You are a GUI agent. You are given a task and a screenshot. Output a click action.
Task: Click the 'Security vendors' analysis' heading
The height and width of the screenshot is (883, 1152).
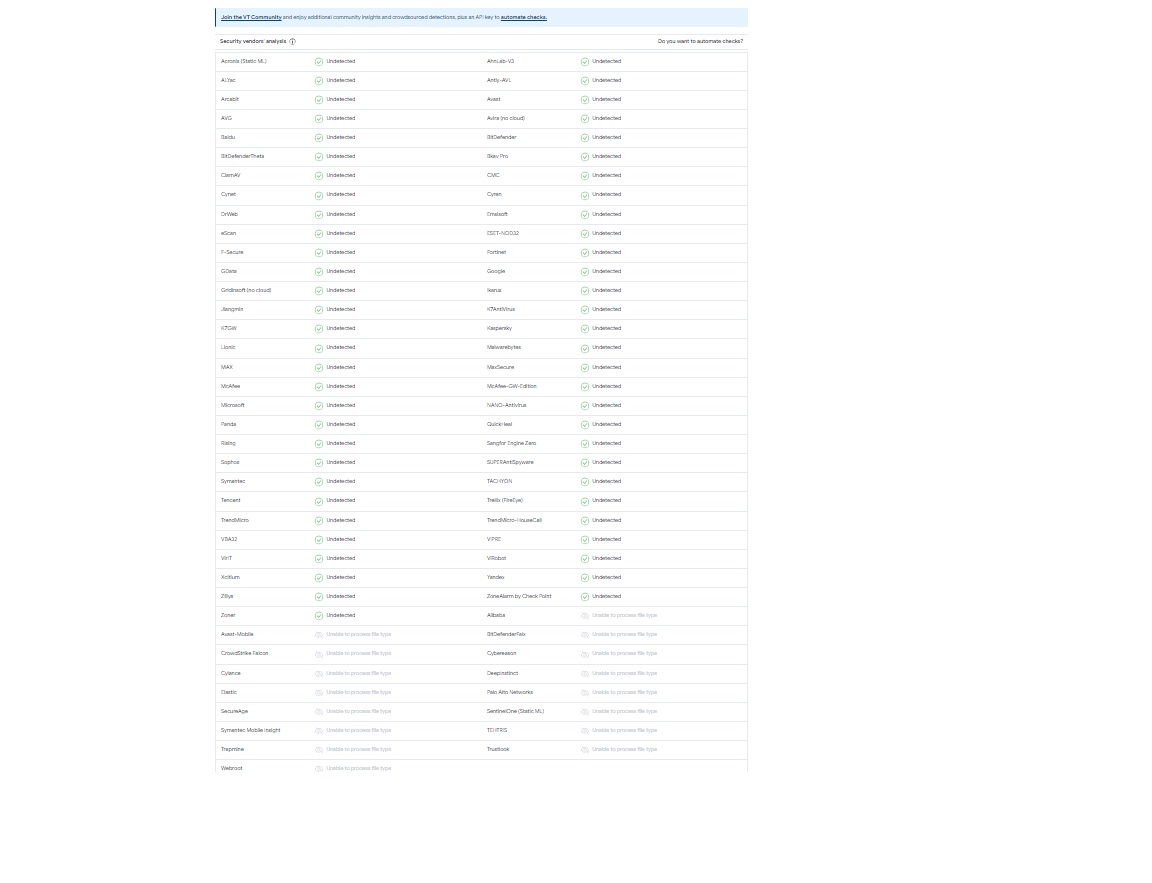(x=253, y=41)
